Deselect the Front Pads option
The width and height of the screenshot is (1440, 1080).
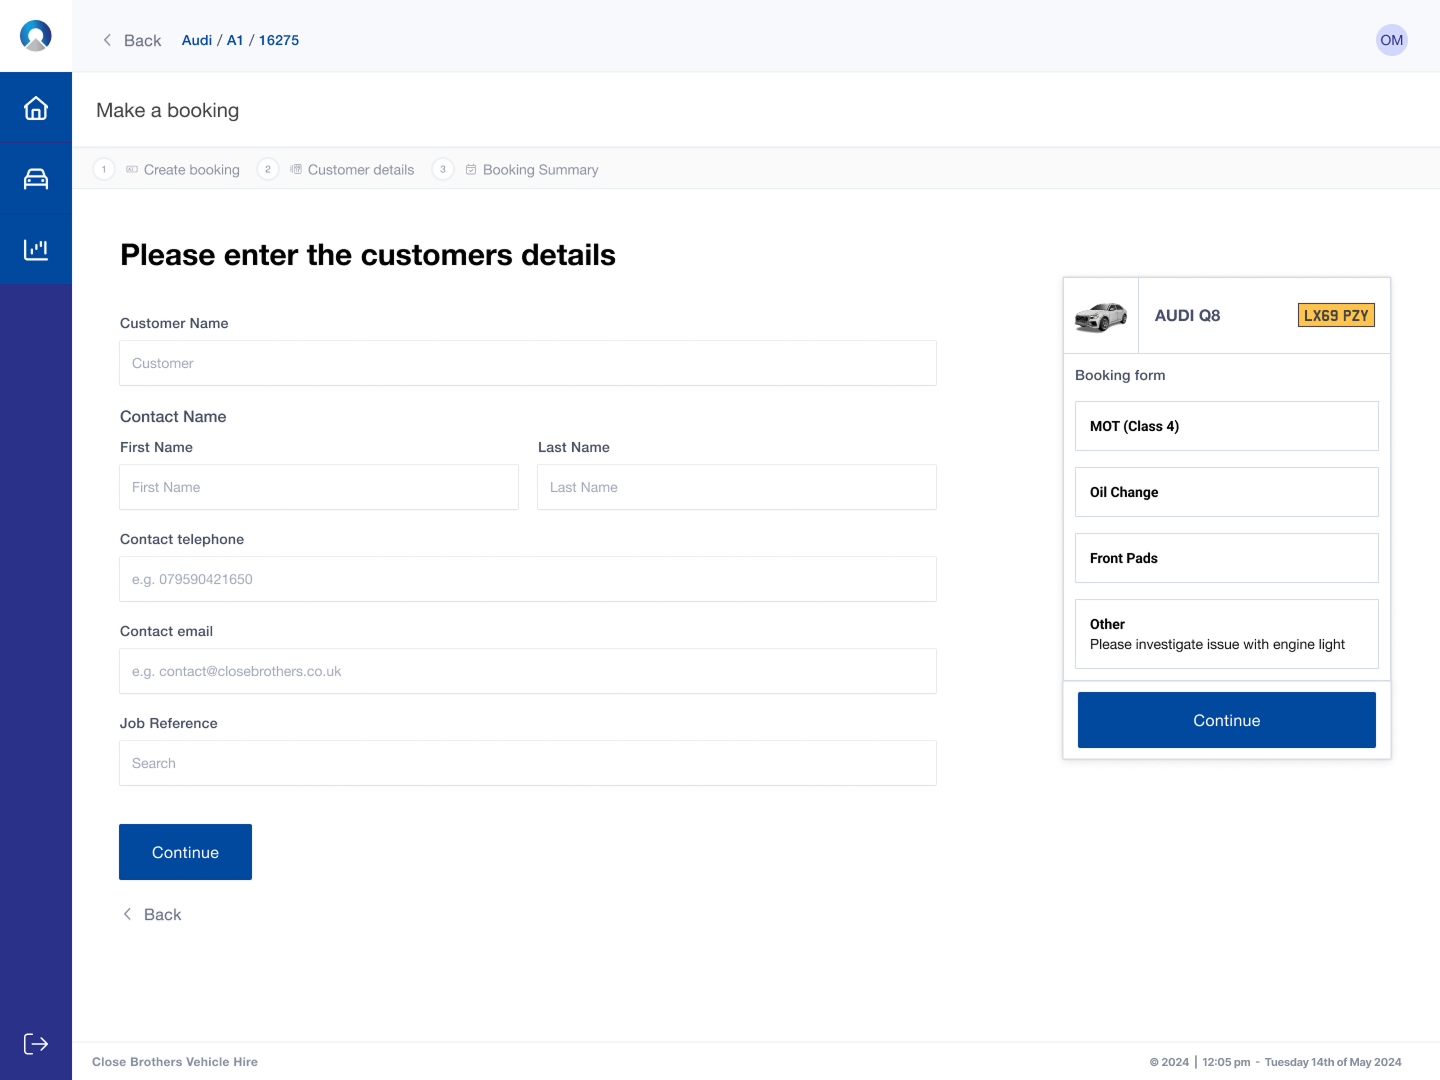pos(1226,558)
